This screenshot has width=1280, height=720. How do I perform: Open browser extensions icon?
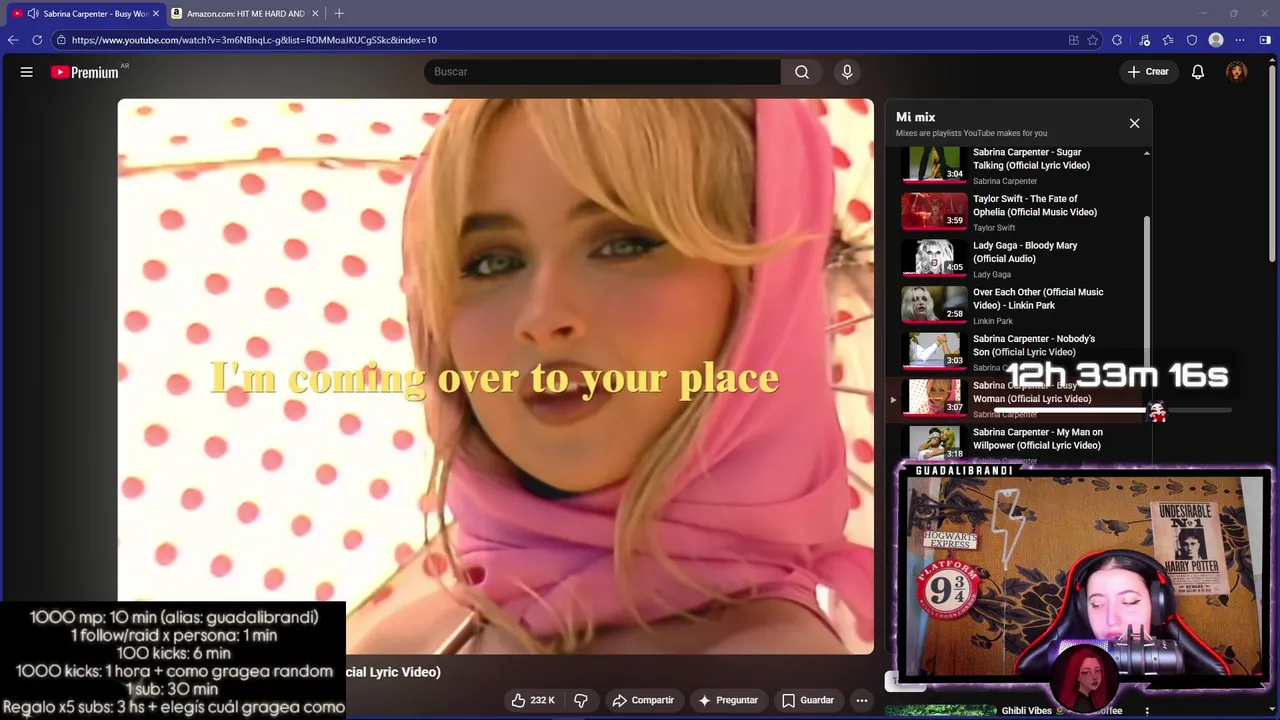[x=1117, y=40]
